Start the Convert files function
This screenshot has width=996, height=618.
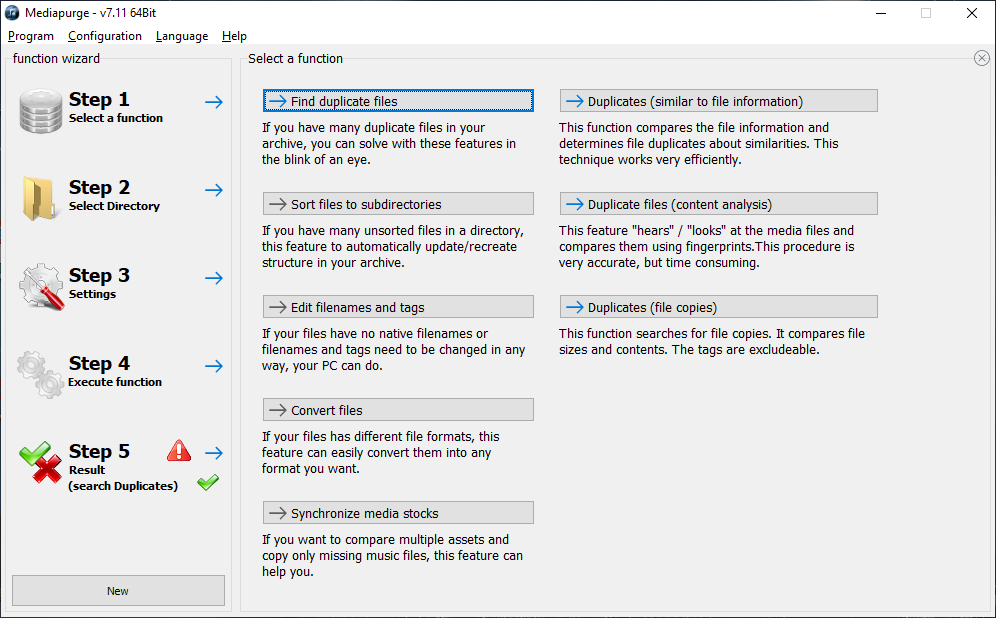(398, 410)
